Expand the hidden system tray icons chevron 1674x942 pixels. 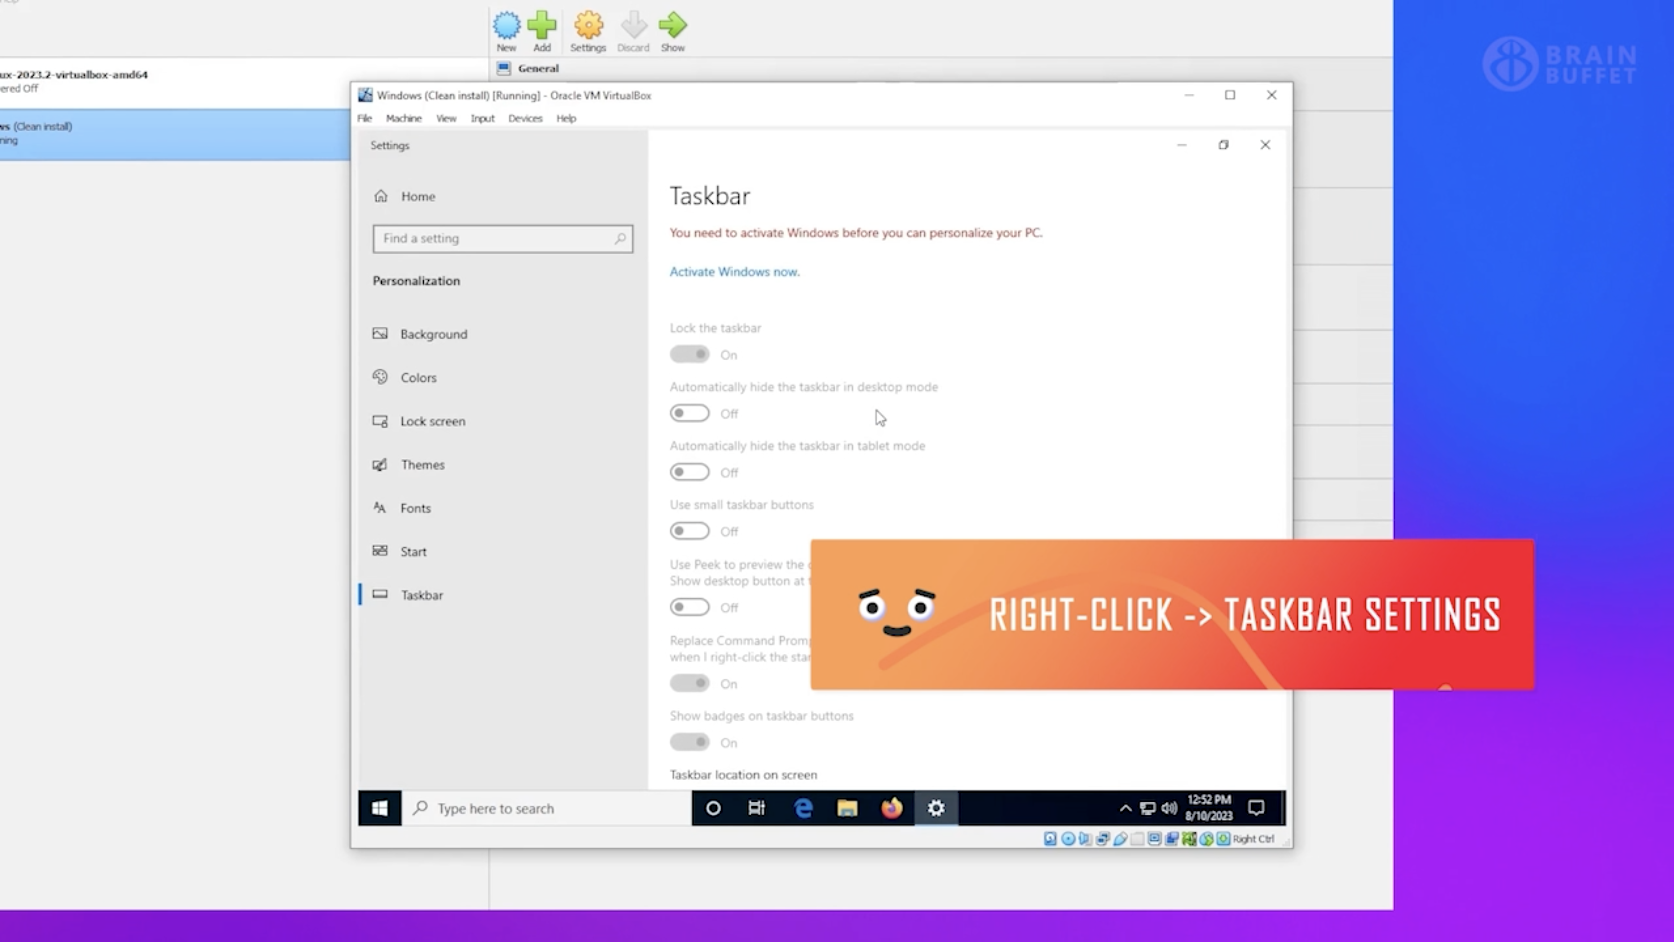click(x=1125, y=808)
